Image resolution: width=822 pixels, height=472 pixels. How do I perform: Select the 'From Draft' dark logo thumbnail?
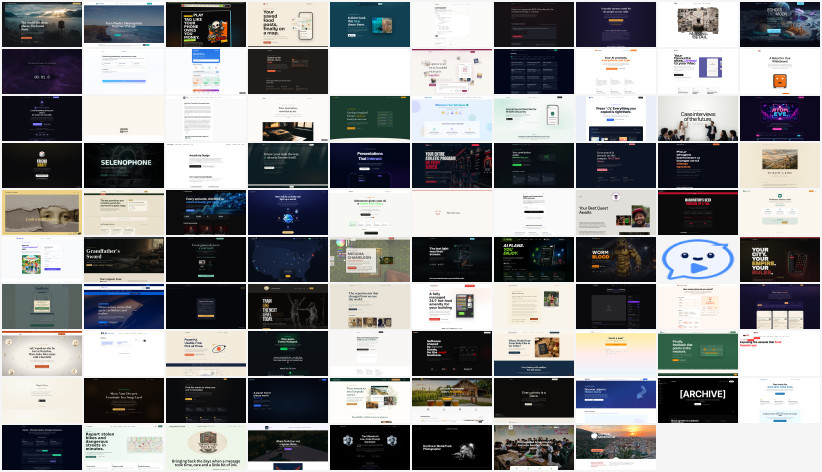pyautogui.click(x=42, y=166)
